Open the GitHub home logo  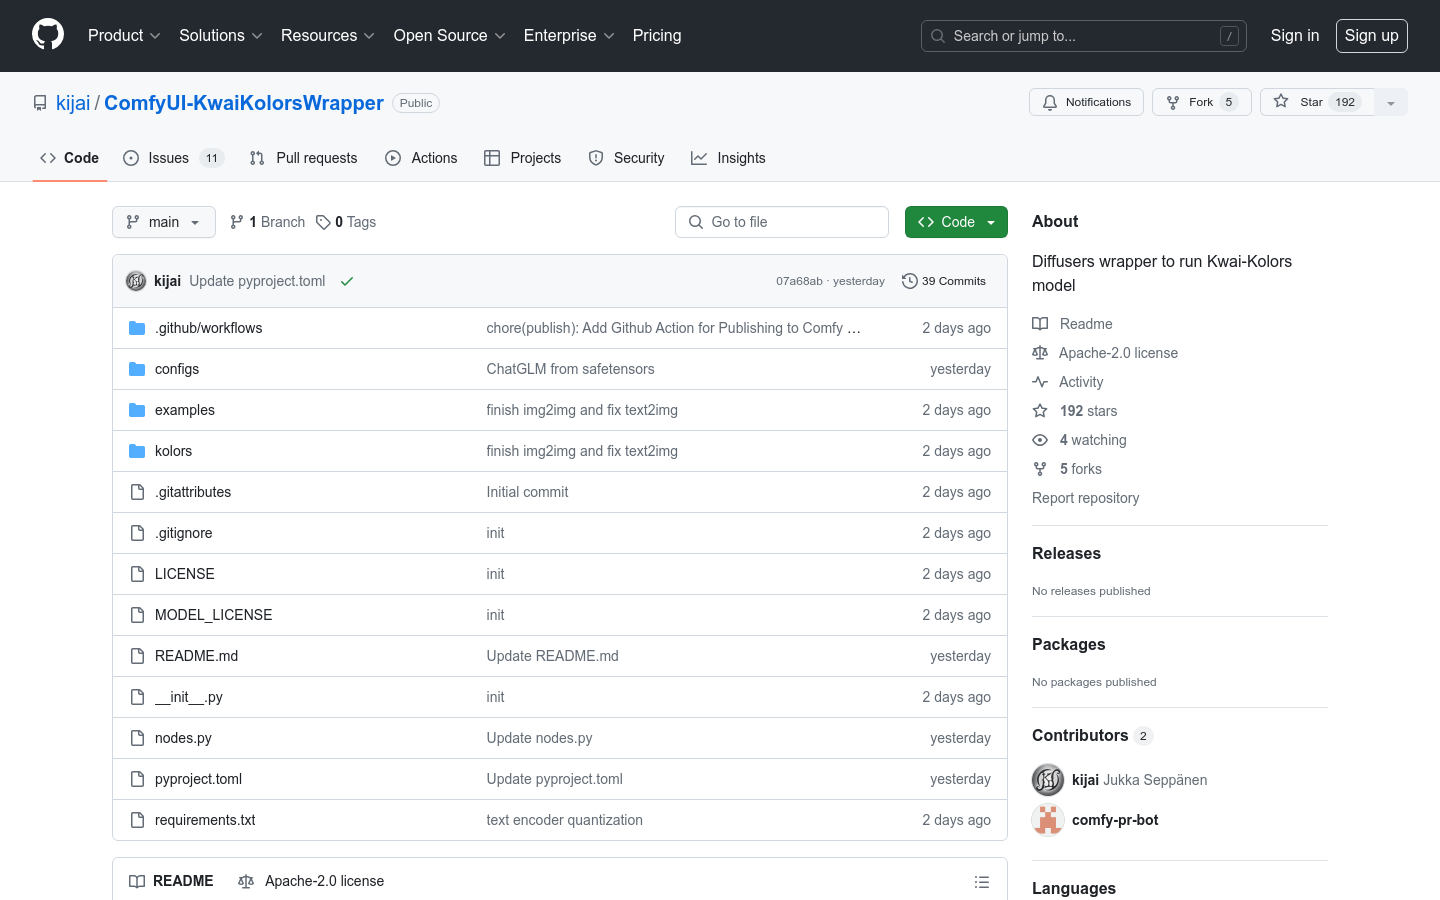click(x=48, y=35)
